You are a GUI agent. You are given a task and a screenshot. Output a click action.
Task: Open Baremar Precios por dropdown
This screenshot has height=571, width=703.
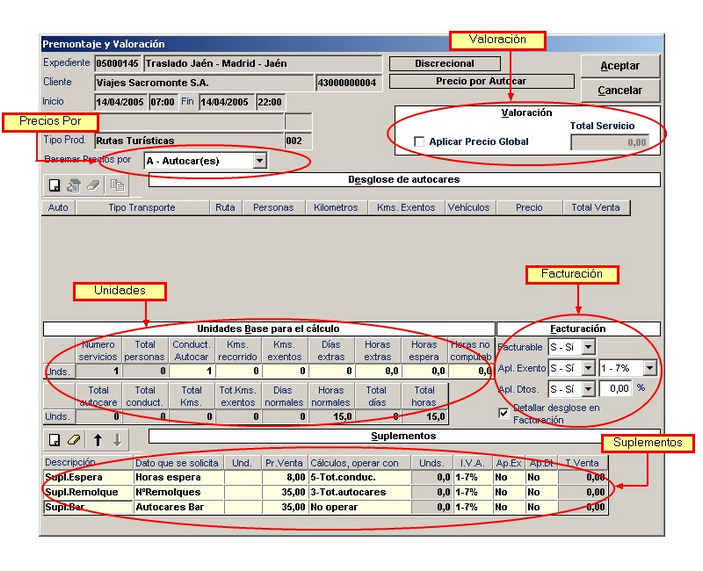pyautogui.click(x=260, y=160)
